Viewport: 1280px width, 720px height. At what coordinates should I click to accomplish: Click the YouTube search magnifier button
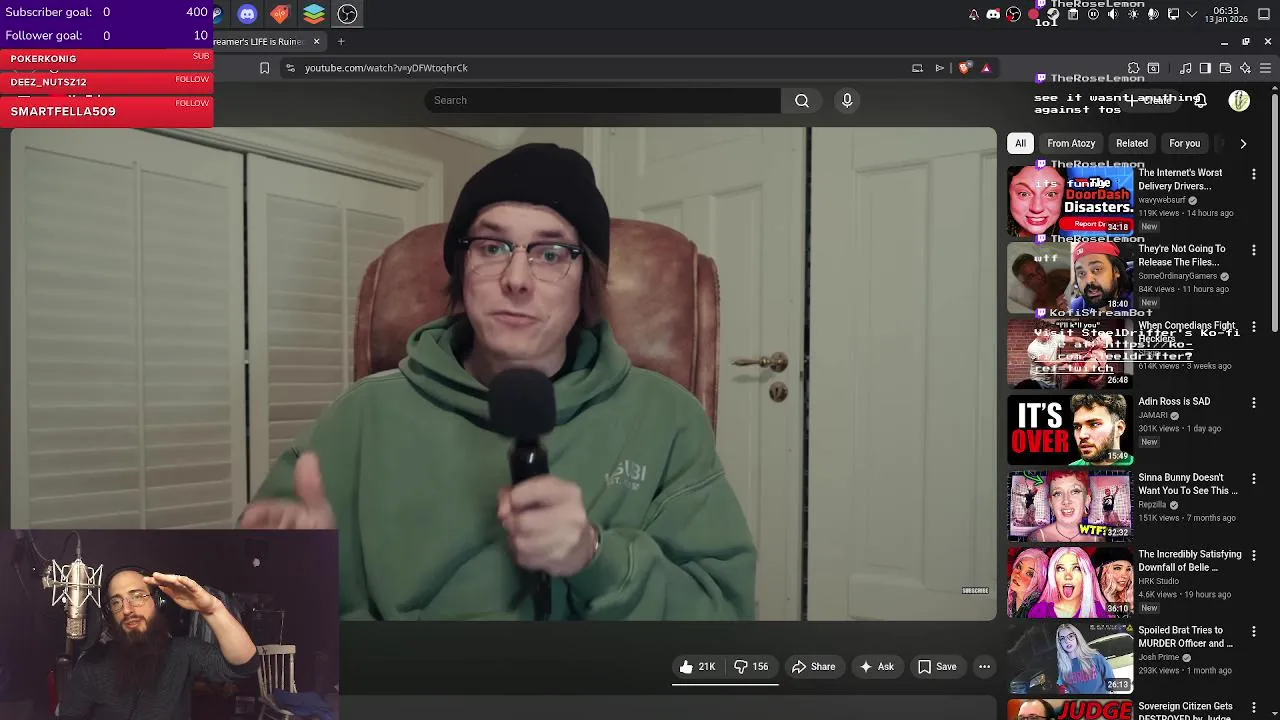(x=802, y=100)
